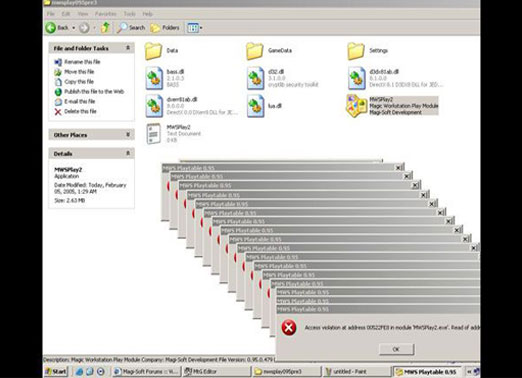This screenshot has height=378, width=522.
Task: Select the MWSPlay2 text document icon
Action: (154, 134)
